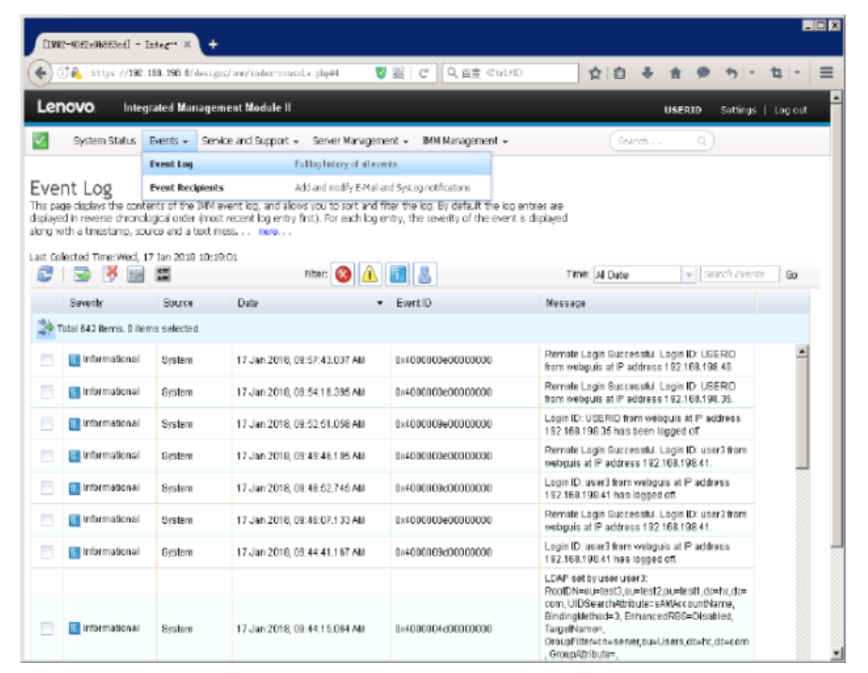Click the Go button next to Search Events

pyautogui.click(x=792, y=275)
